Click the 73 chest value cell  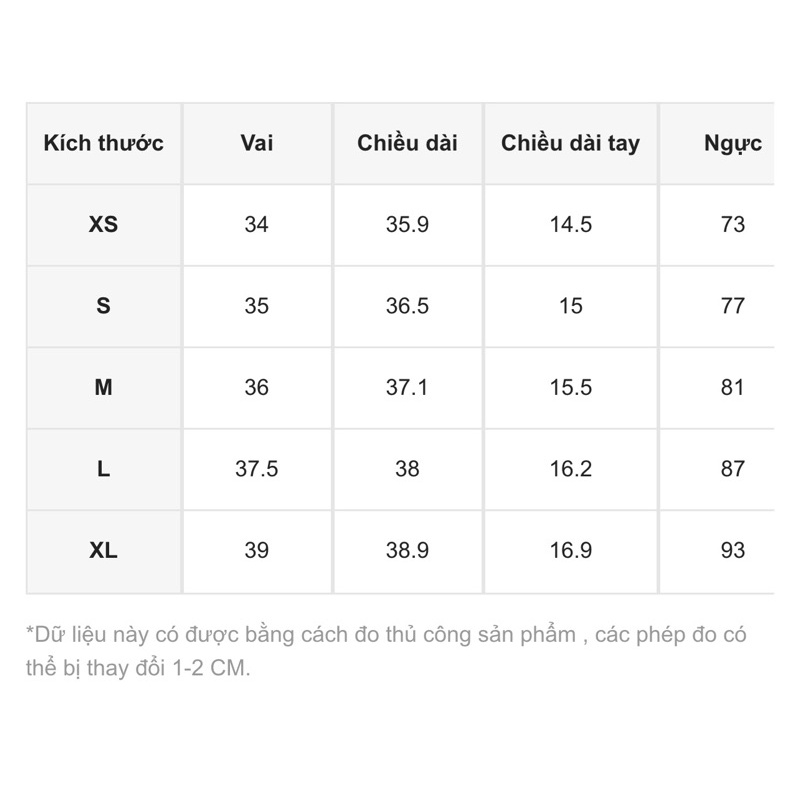pyautogui.click(x=732, y=225)
